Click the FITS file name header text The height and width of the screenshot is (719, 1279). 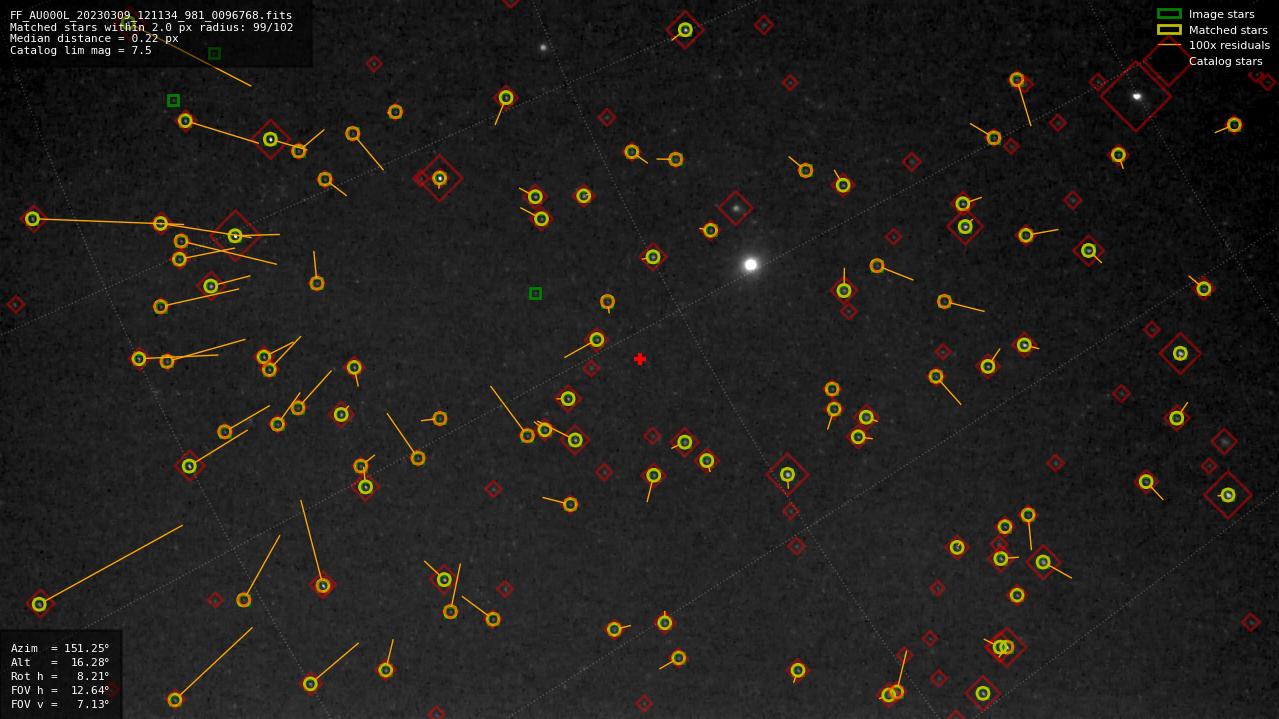tap(151, 15)
